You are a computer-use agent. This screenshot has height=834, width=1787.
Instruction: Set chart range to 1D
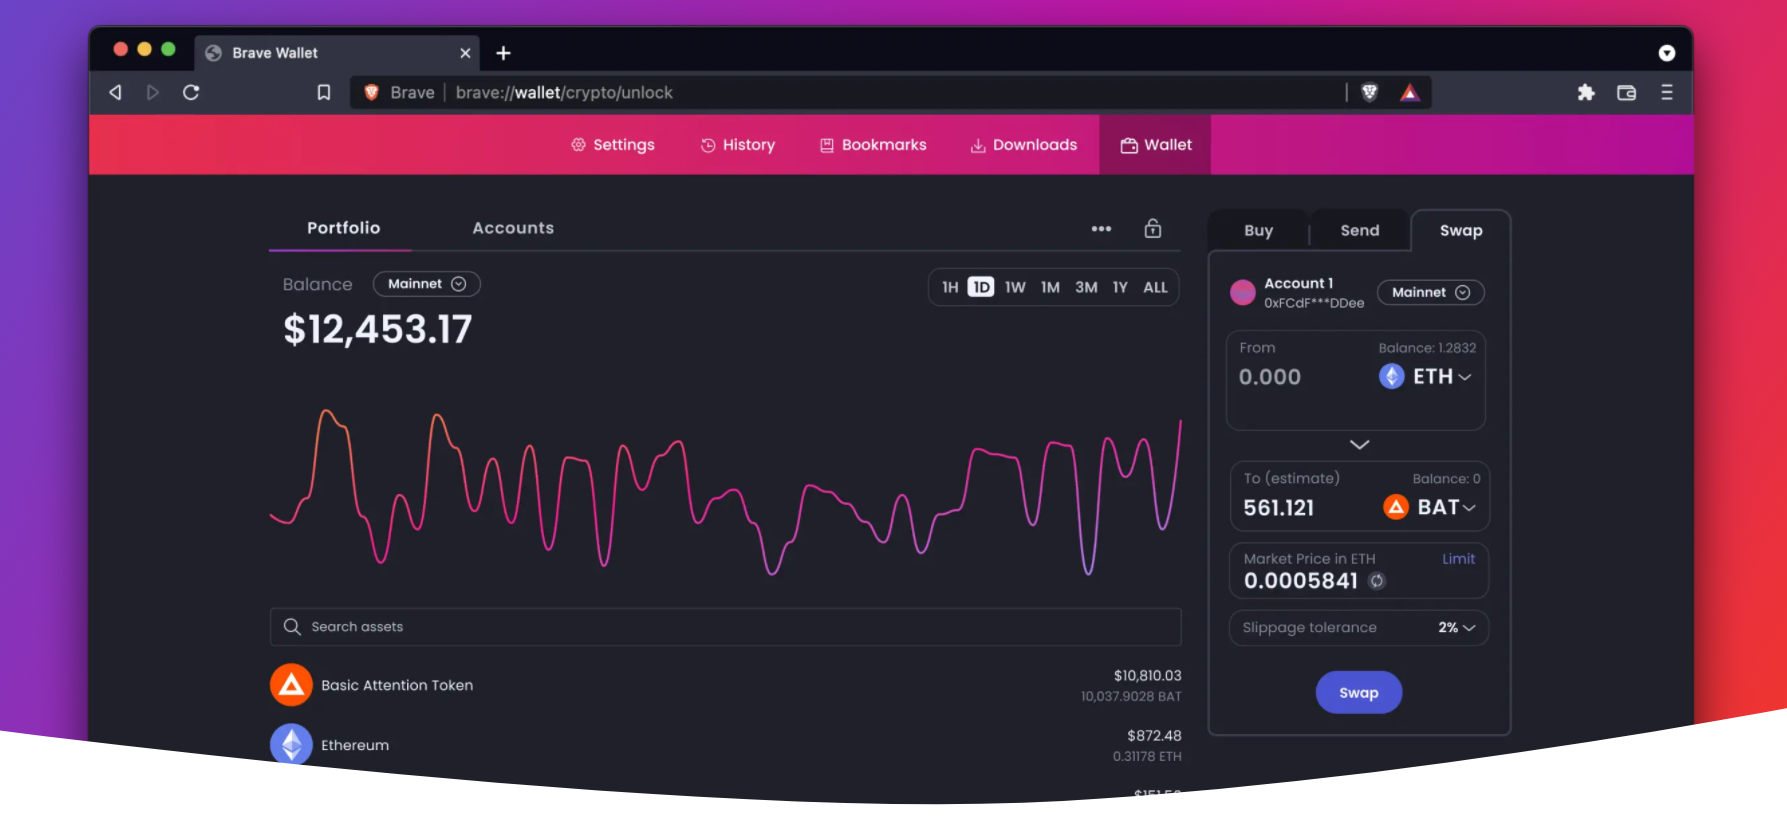(x=981, y=288)
